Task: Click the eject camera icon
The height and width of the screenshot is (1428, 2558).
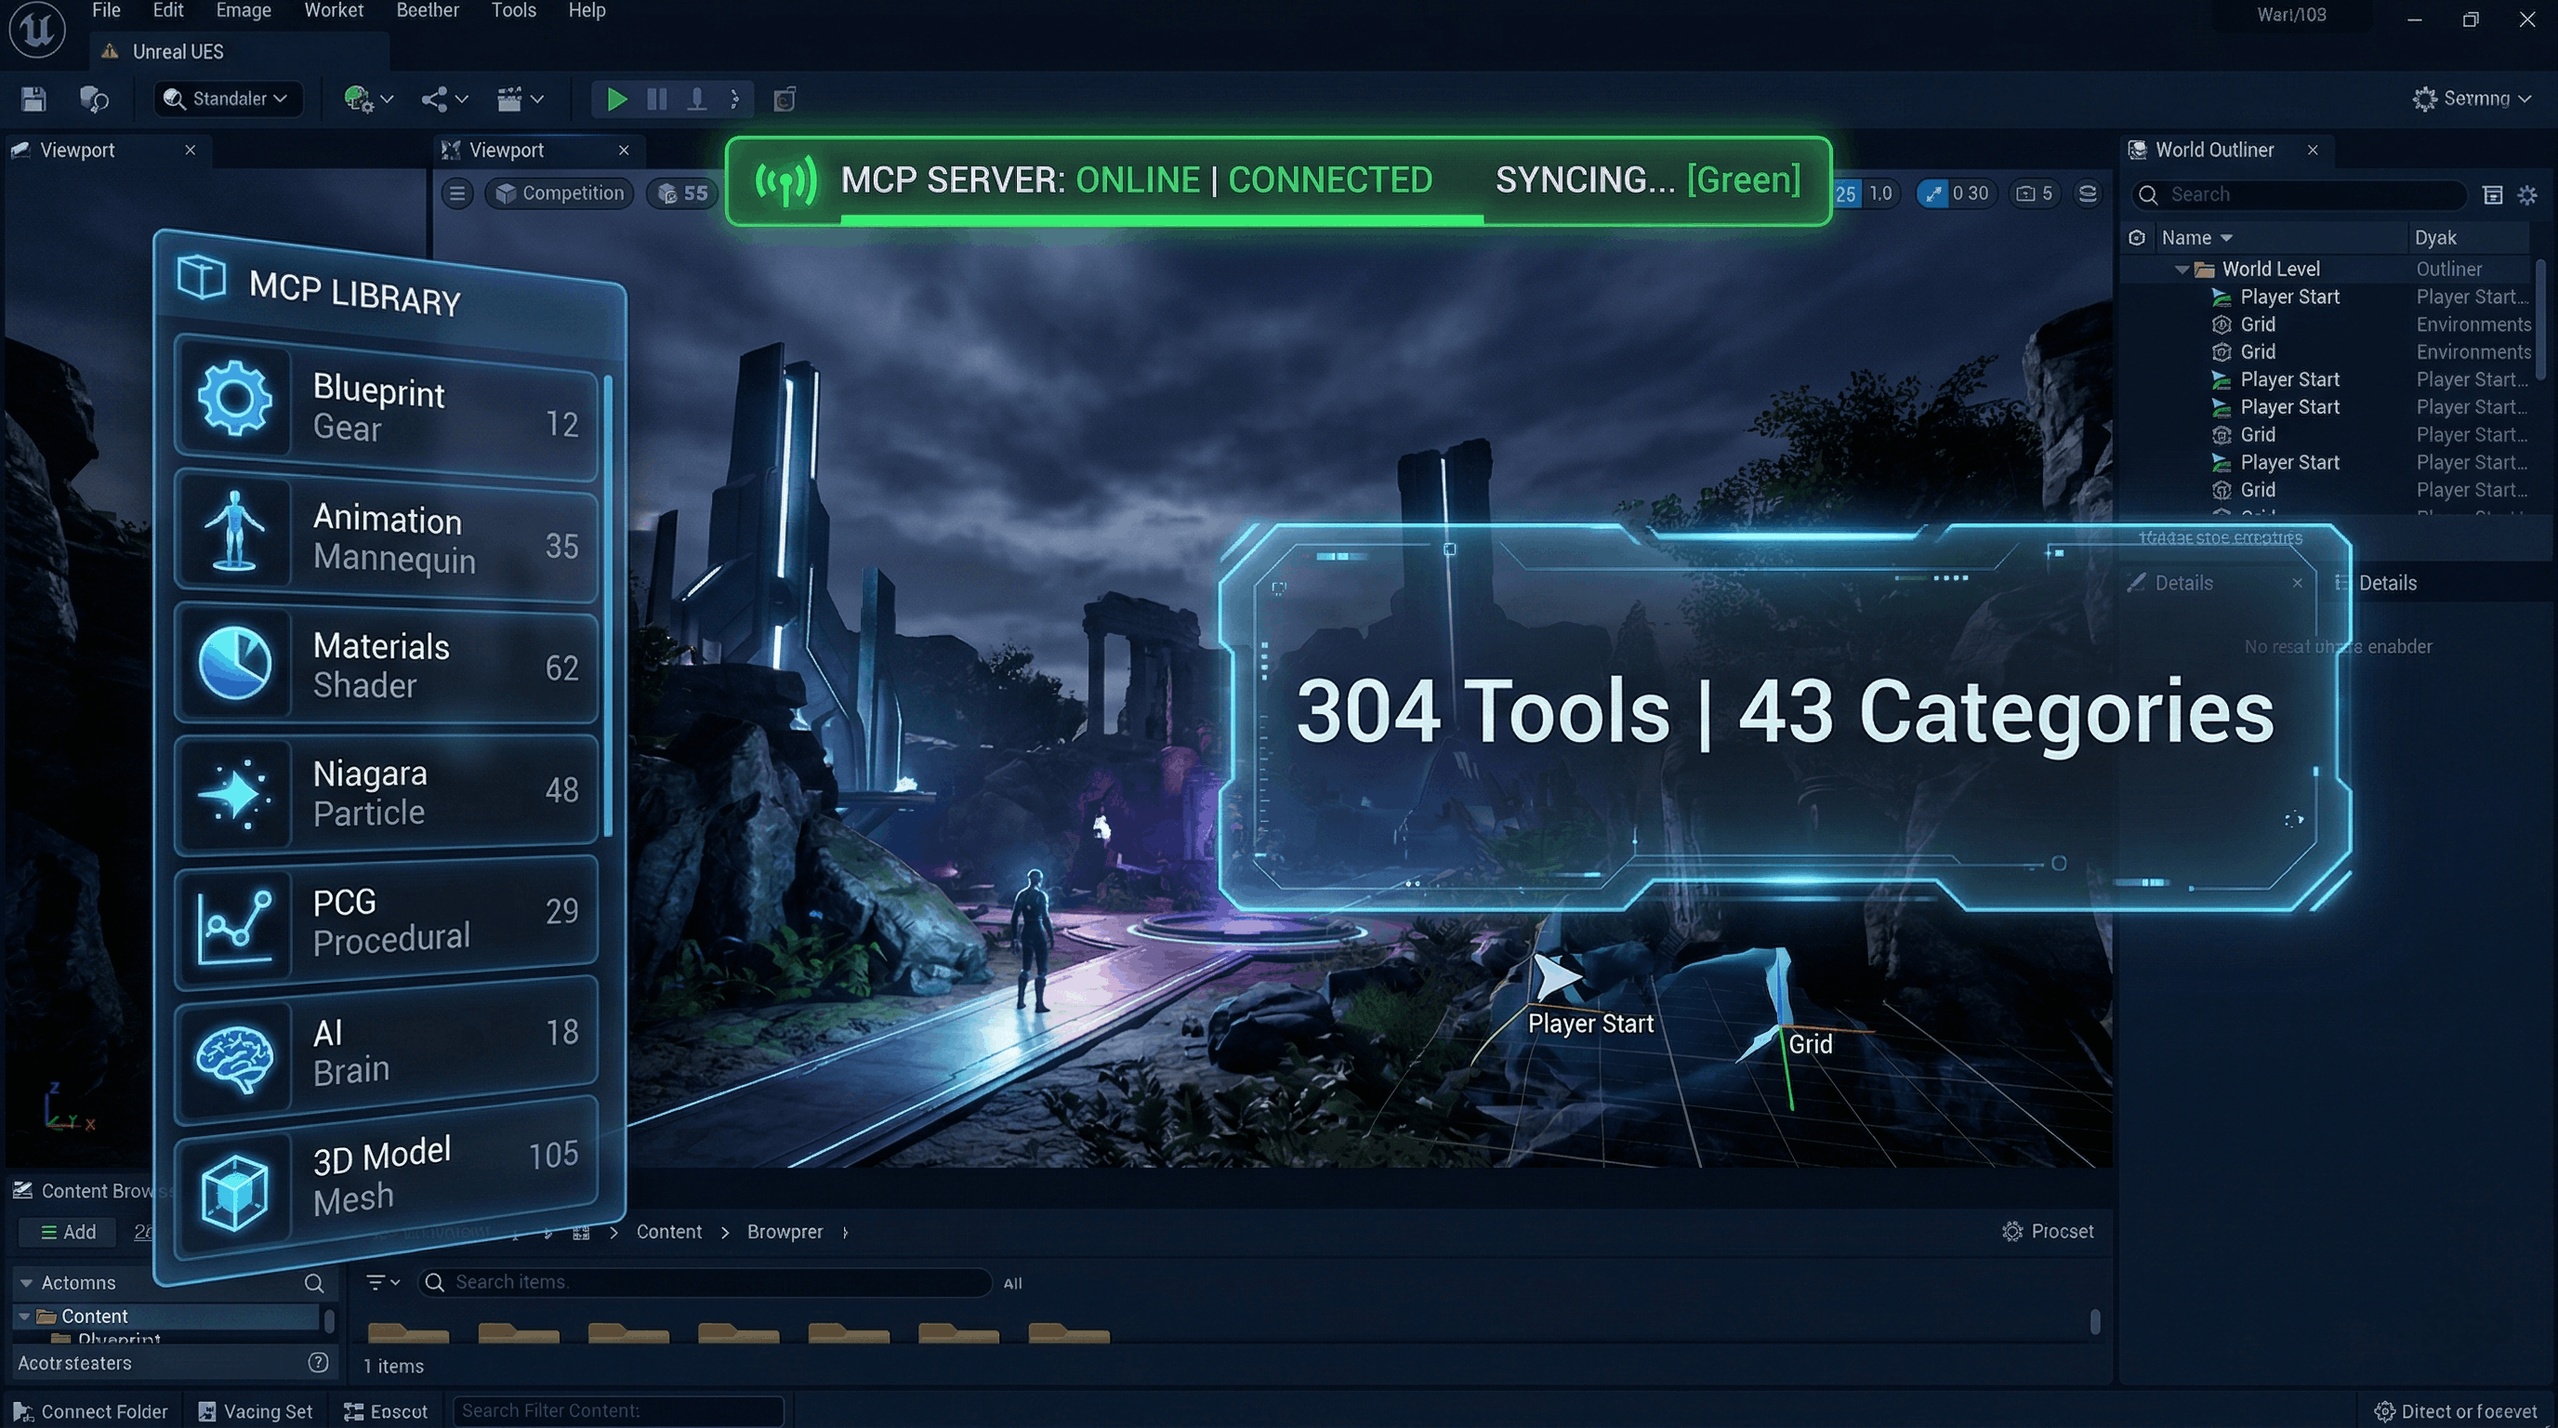Action: [x=784, y=98]
